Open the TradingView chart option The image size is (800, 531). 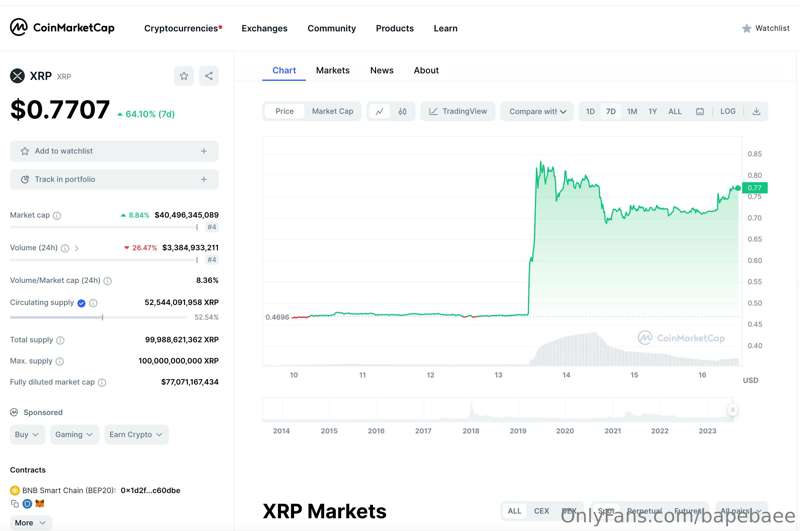click(x=458, y=111)
